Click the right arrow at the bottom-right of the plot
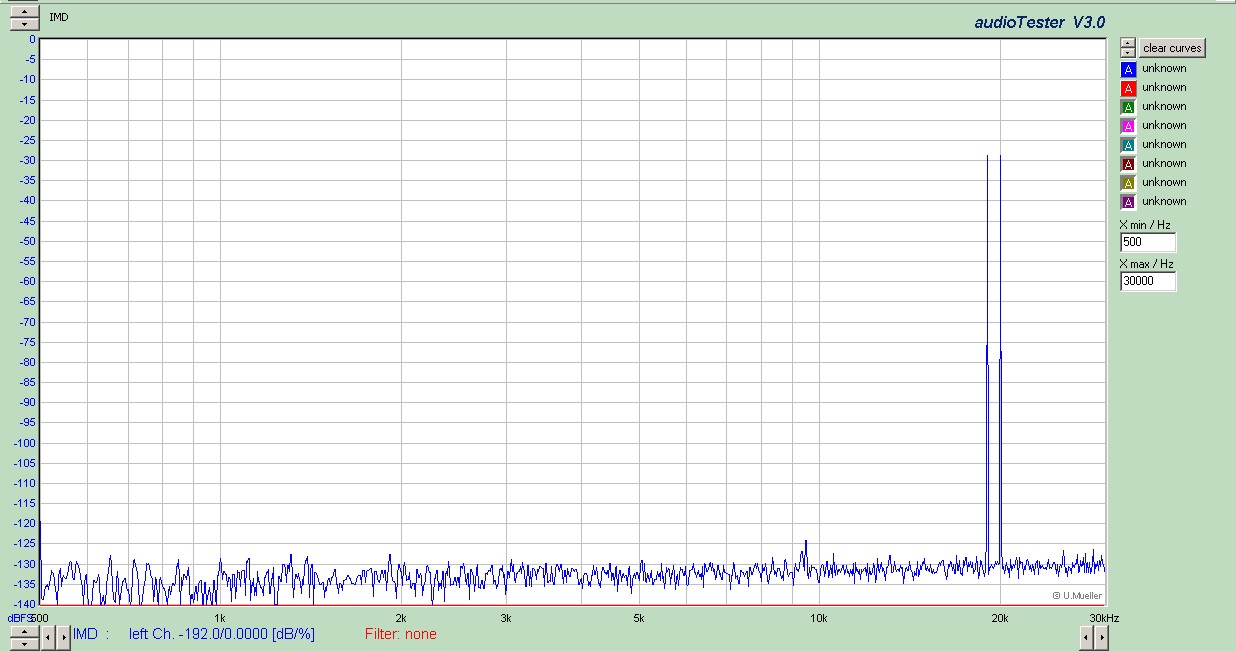This screenshot has width=1236, height=651. [1101, 636]
